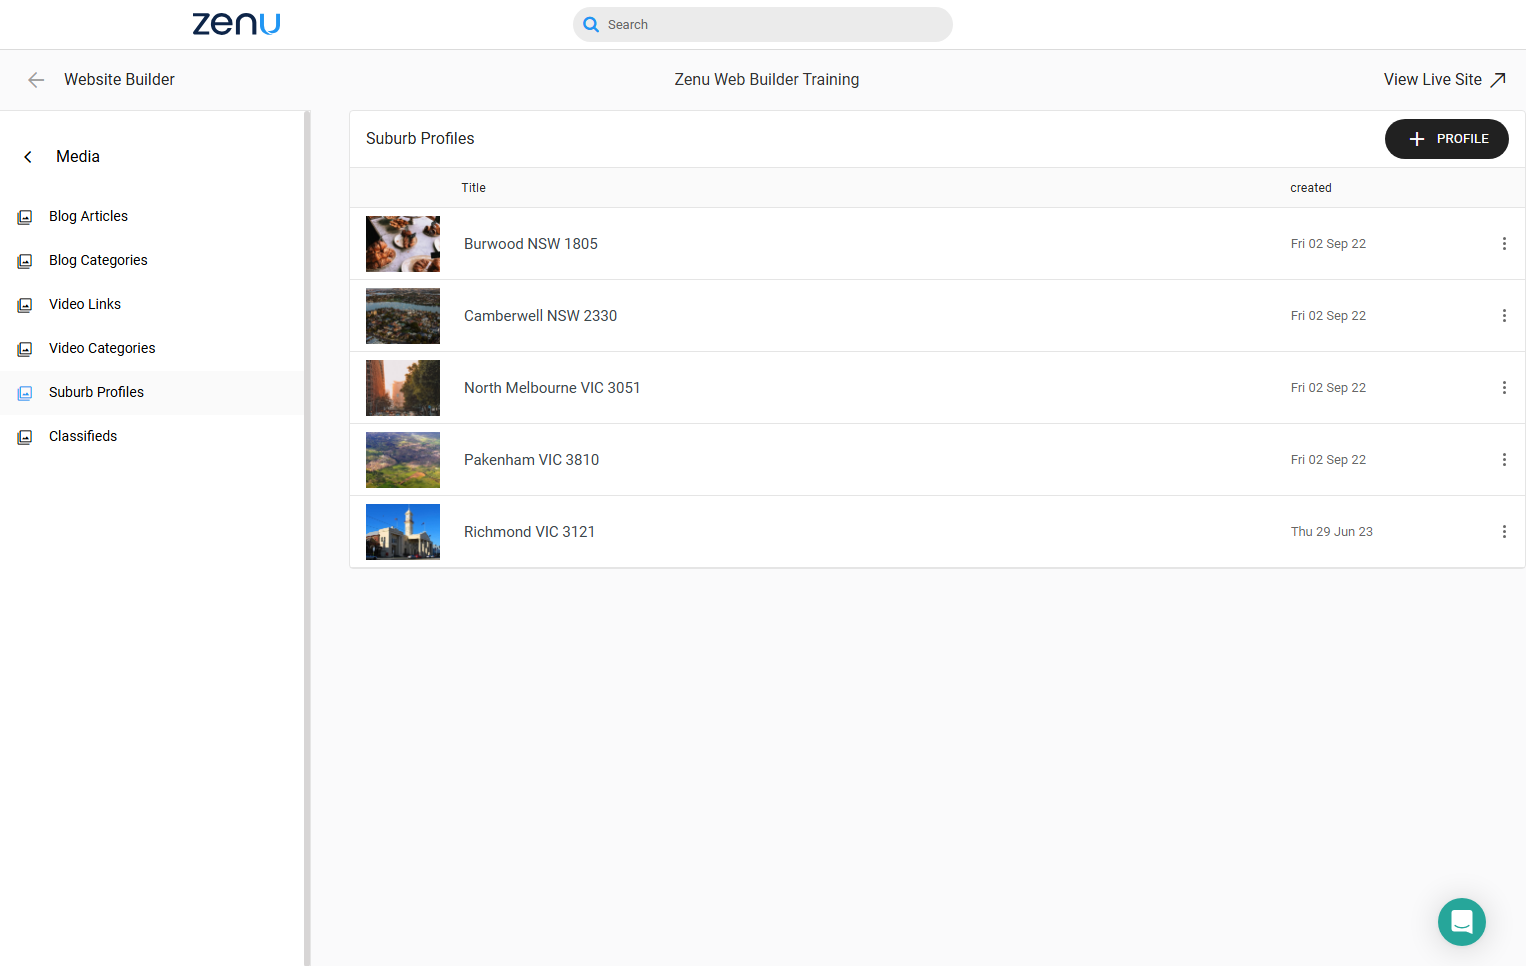Open the chat support bubble
Viewport: 1526px width, 966px height.
(1462, 922)
